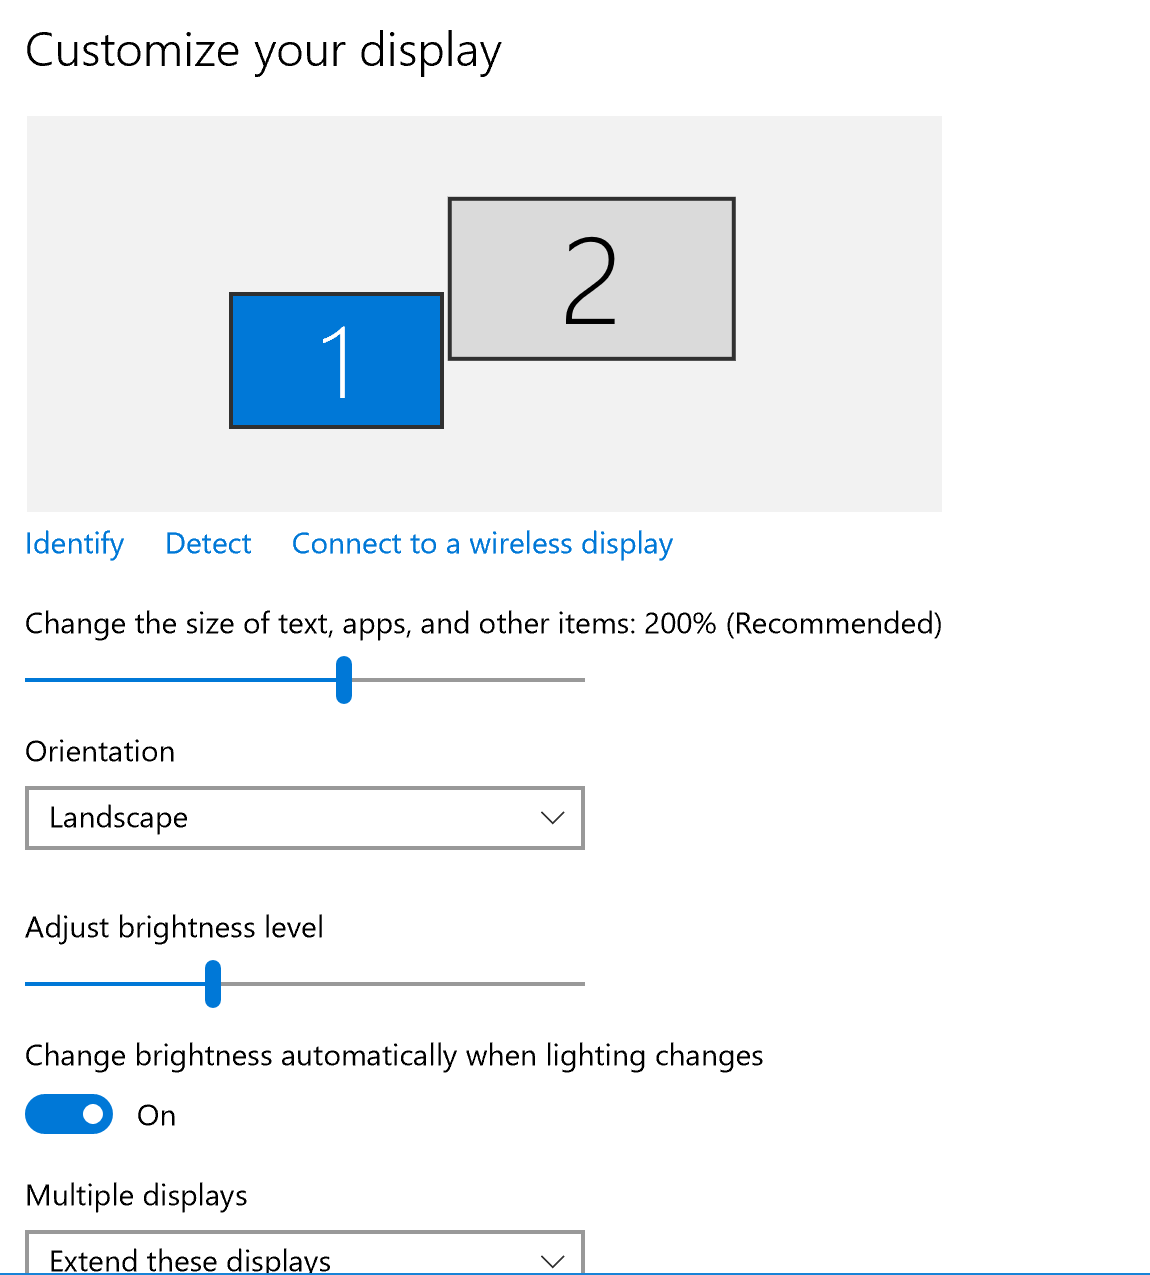Click the blue filled part of the scaling slider
This screenshot has width=1150, height=1275.
(x=180, y=680)
